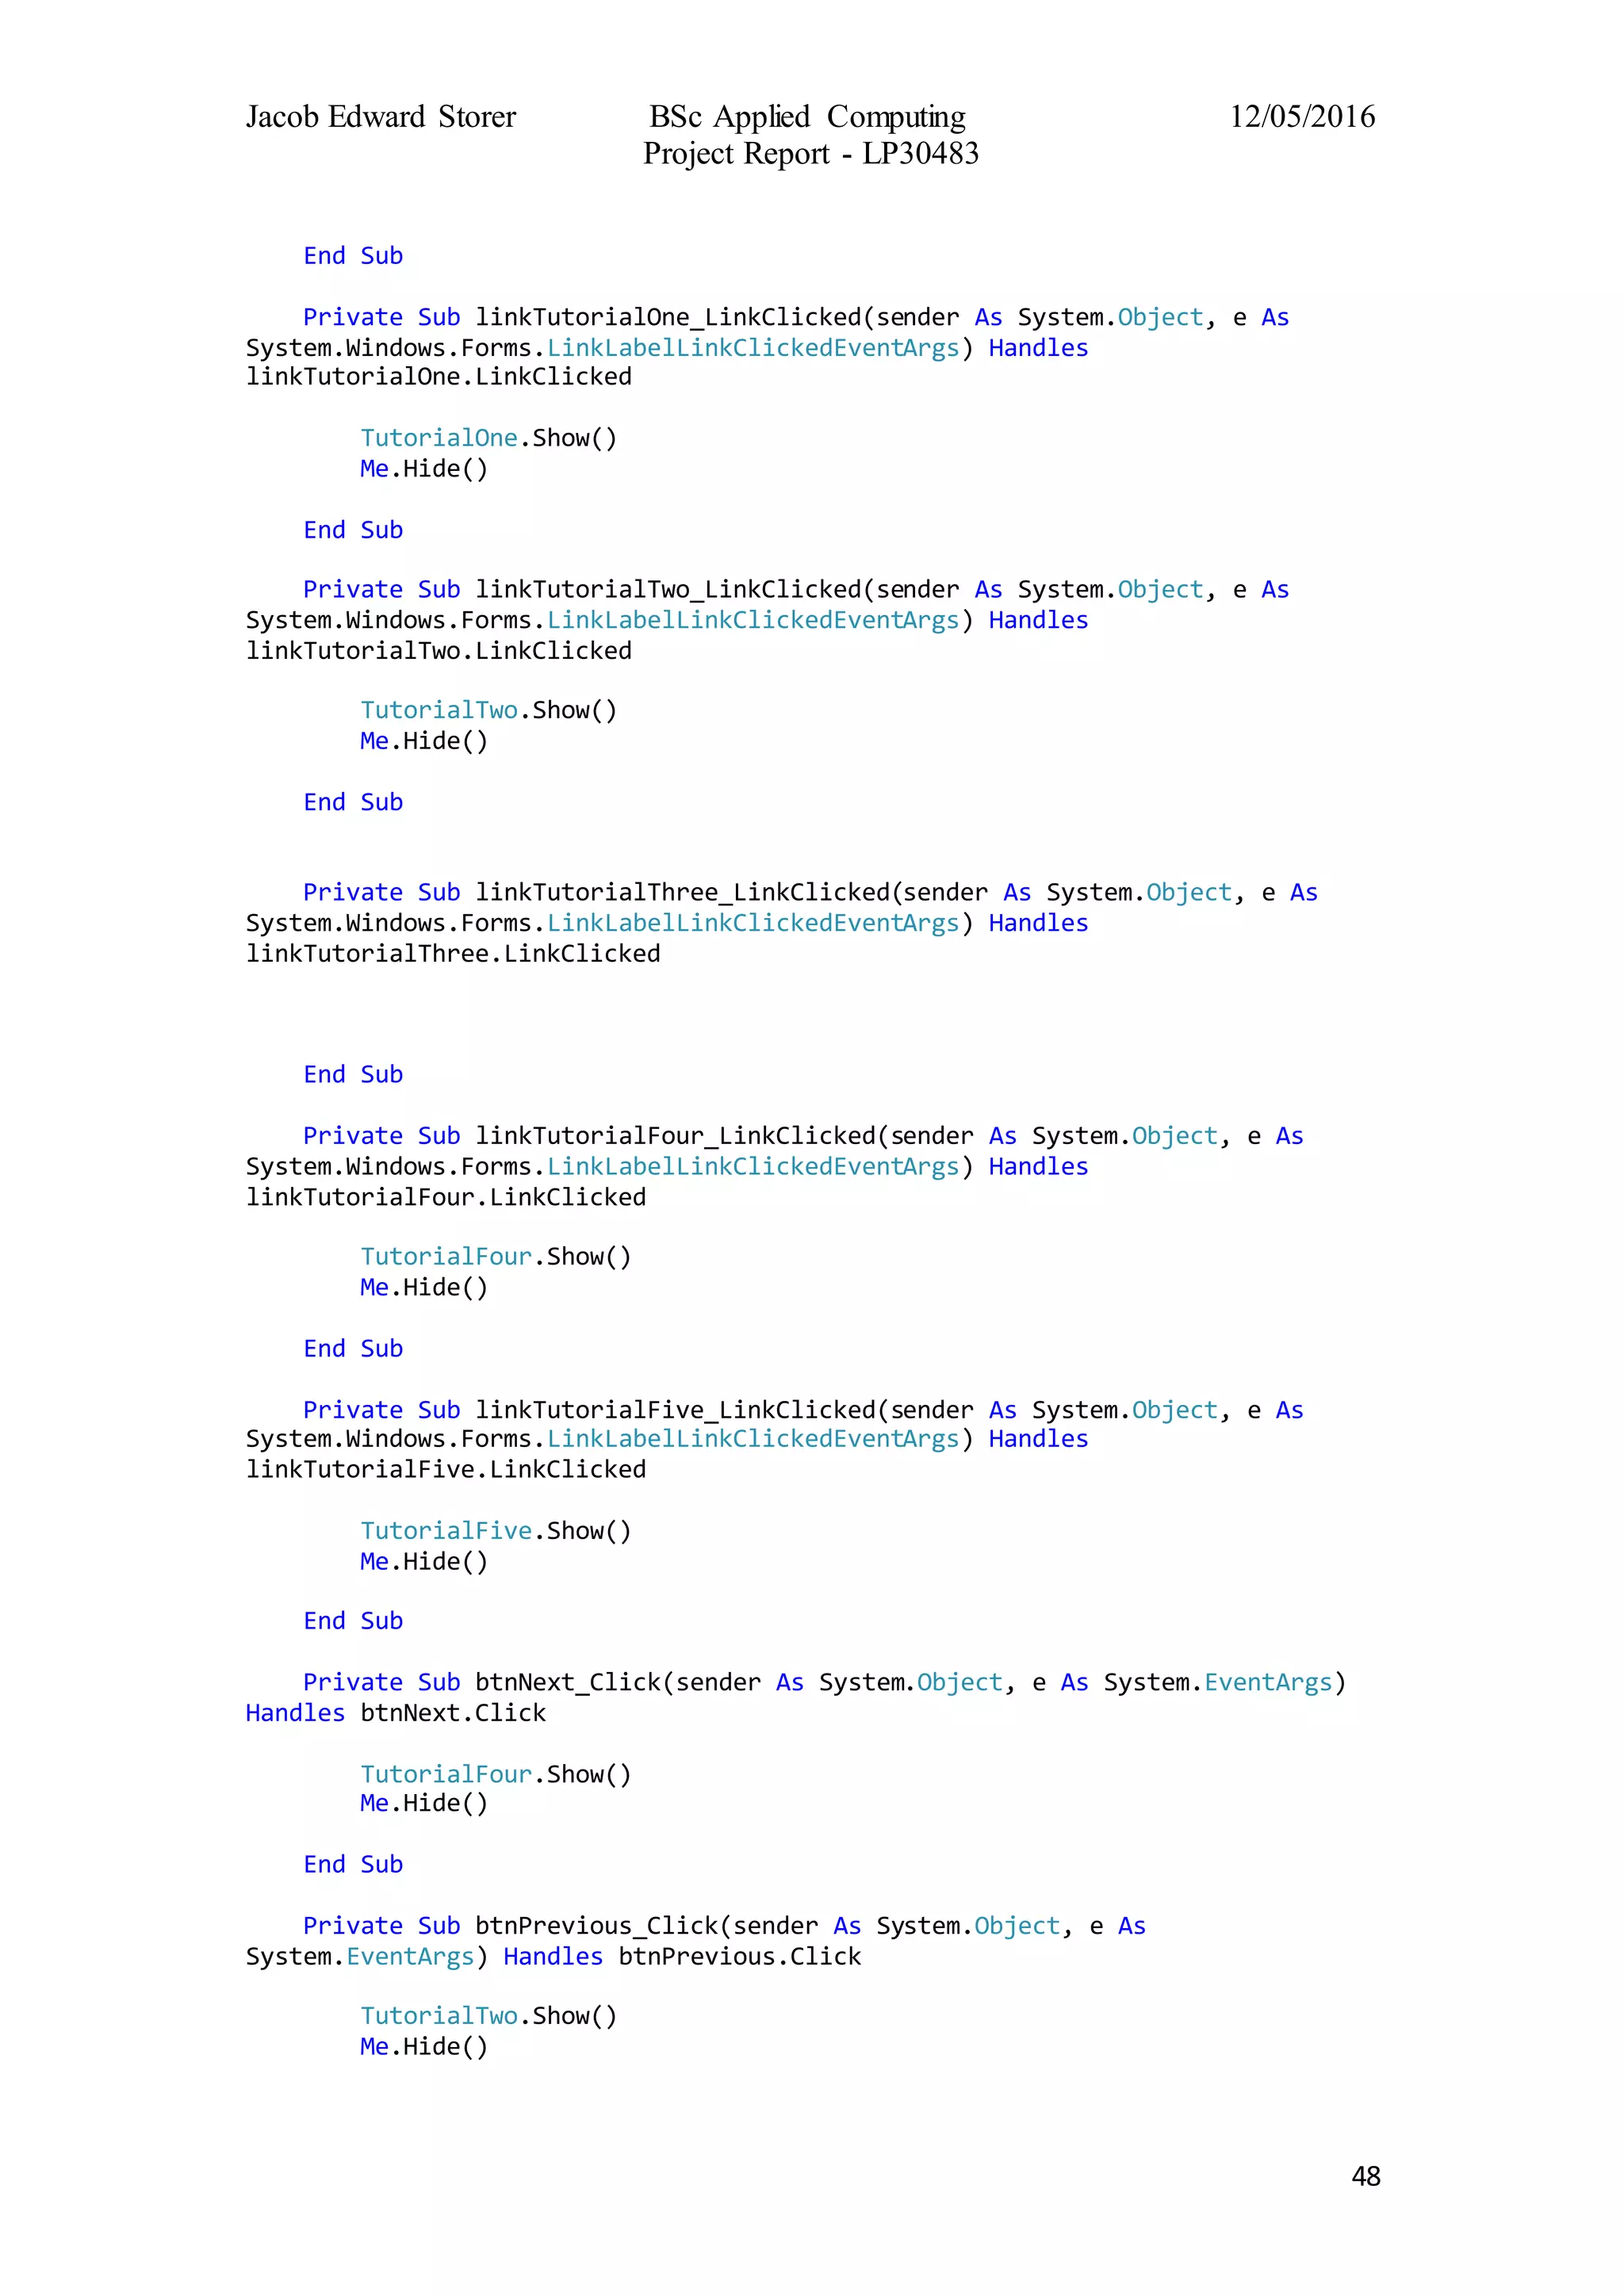This screenshot has width=1624, height=2296.
Task: Click "linkTutorialOne_LinkClicked(sender" in the declaration
Action: [x=717, y=317]
